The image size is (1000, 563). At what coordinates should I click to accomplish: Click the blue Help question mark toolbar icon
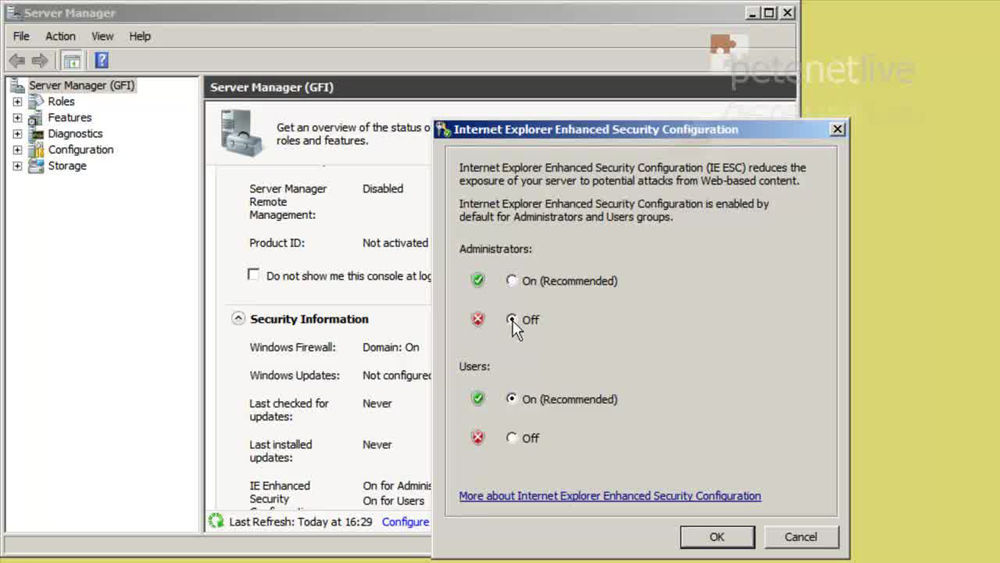coord(101,61)
